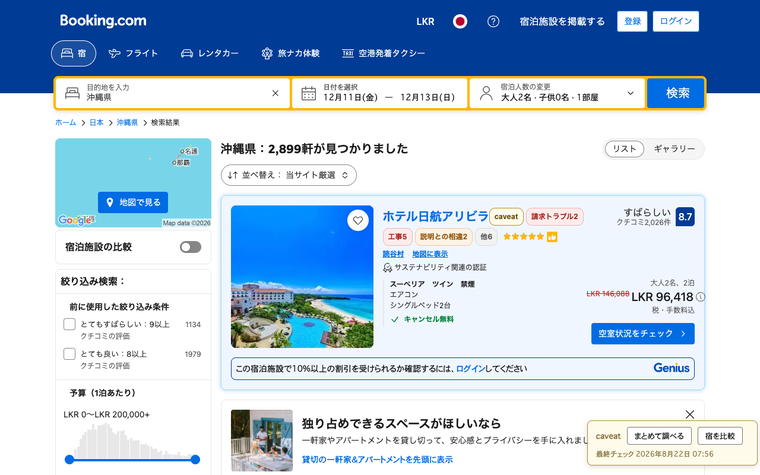This screenshot has width=760, height=475.
Task: Open the date range 12月11日 — 12月13日 picker
Action: (x=380, y=93)
